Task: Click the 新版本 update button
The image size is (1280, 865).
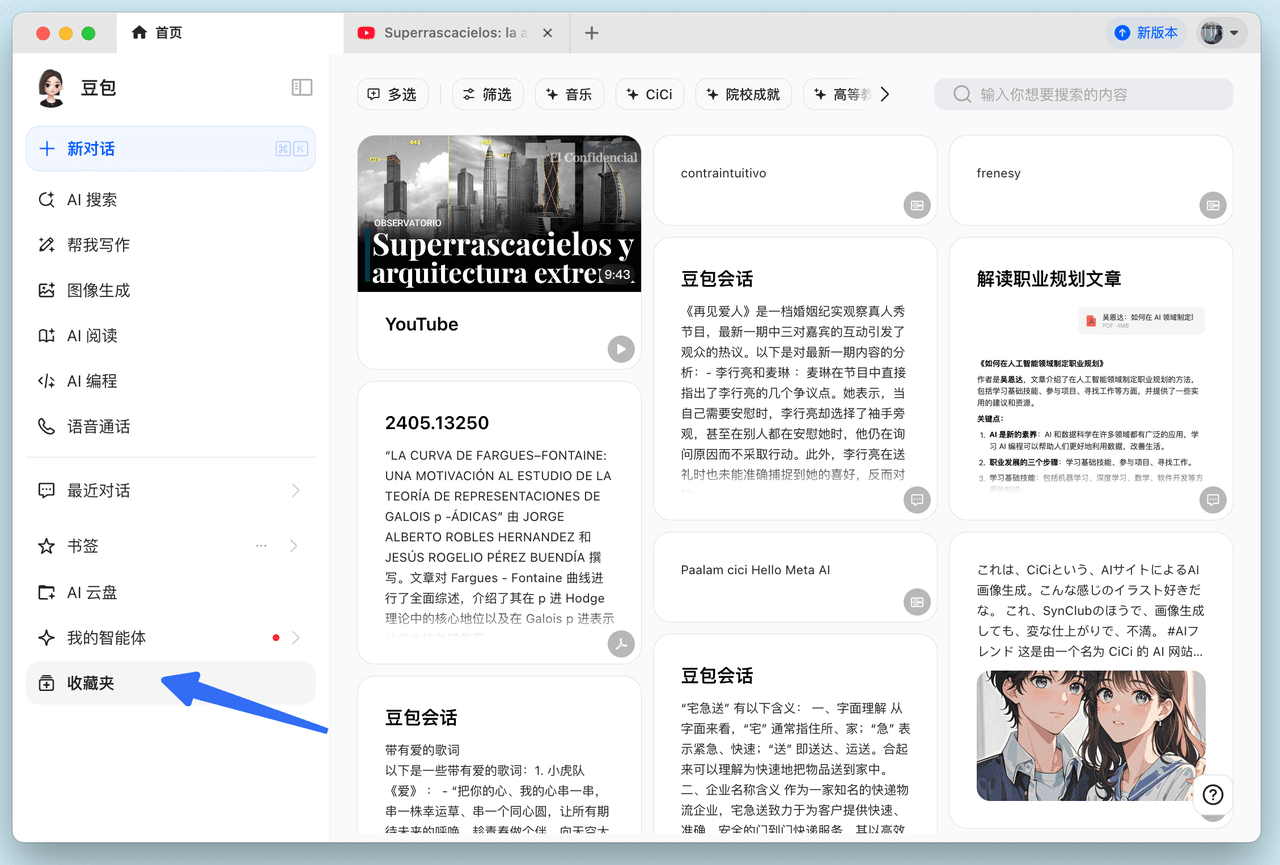Action: (x=1146, y=33)
